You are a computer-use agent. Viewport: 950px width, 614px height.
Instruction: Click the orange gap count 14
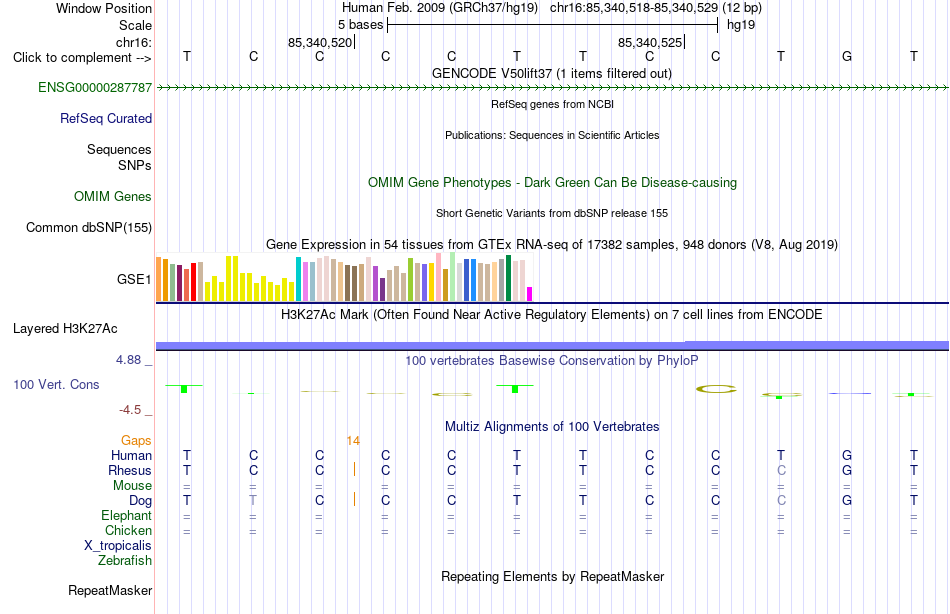click(353, 441)
